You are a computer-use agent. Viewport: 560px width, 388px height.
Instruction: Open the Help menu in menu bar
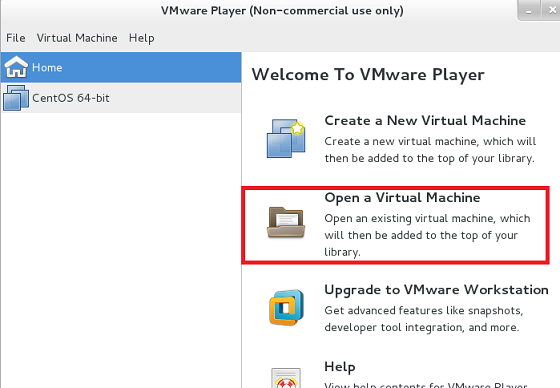point(142,38)
